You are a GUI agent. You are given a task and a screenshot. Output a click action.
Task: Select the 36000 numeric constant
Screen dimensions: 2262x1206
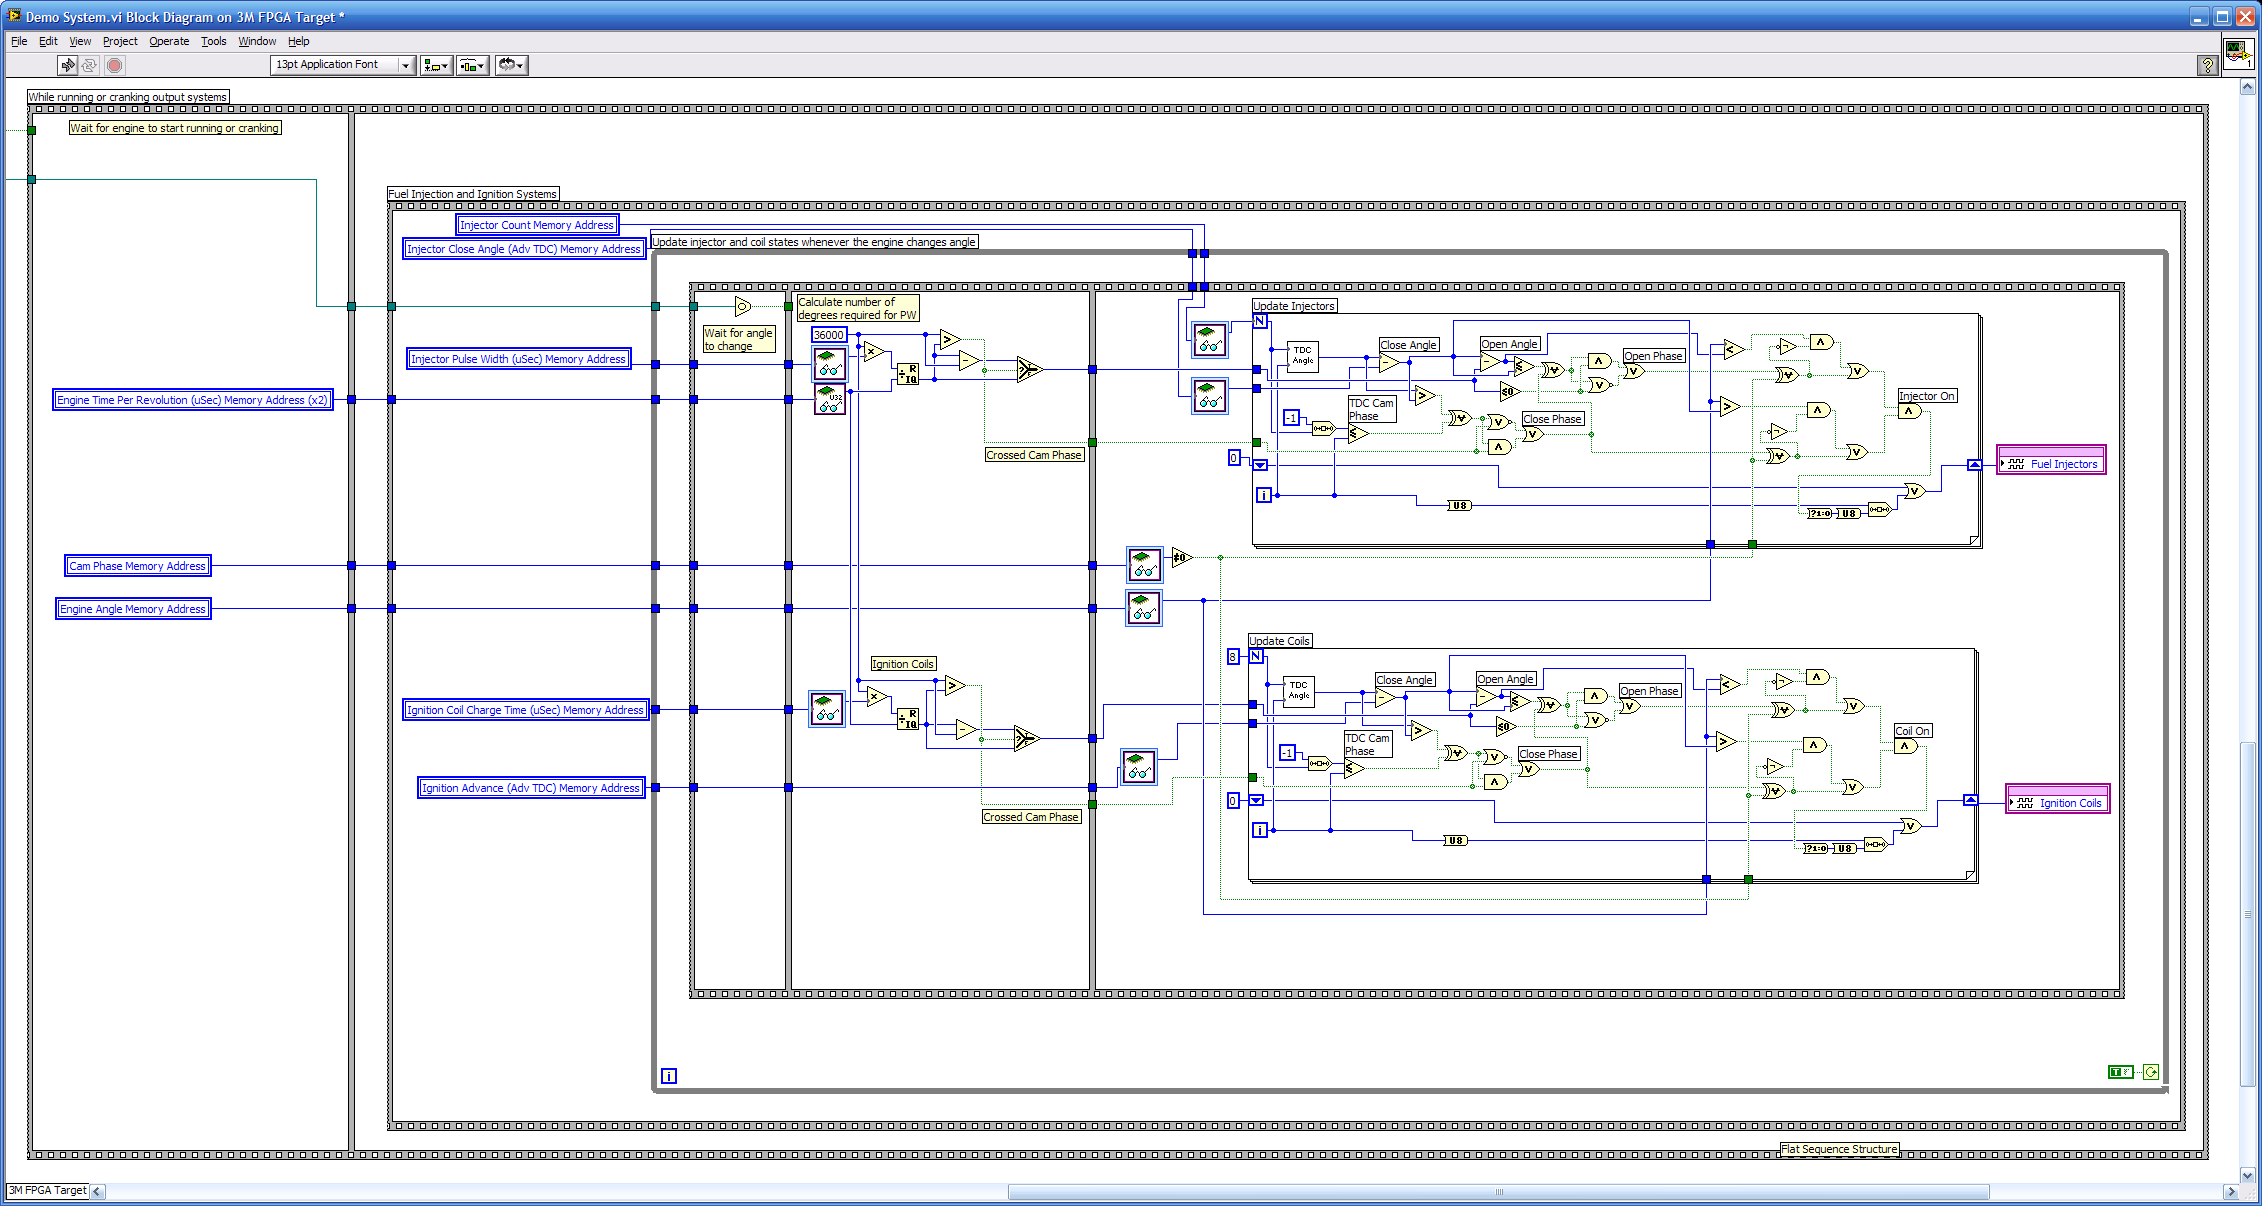point(829,335)
